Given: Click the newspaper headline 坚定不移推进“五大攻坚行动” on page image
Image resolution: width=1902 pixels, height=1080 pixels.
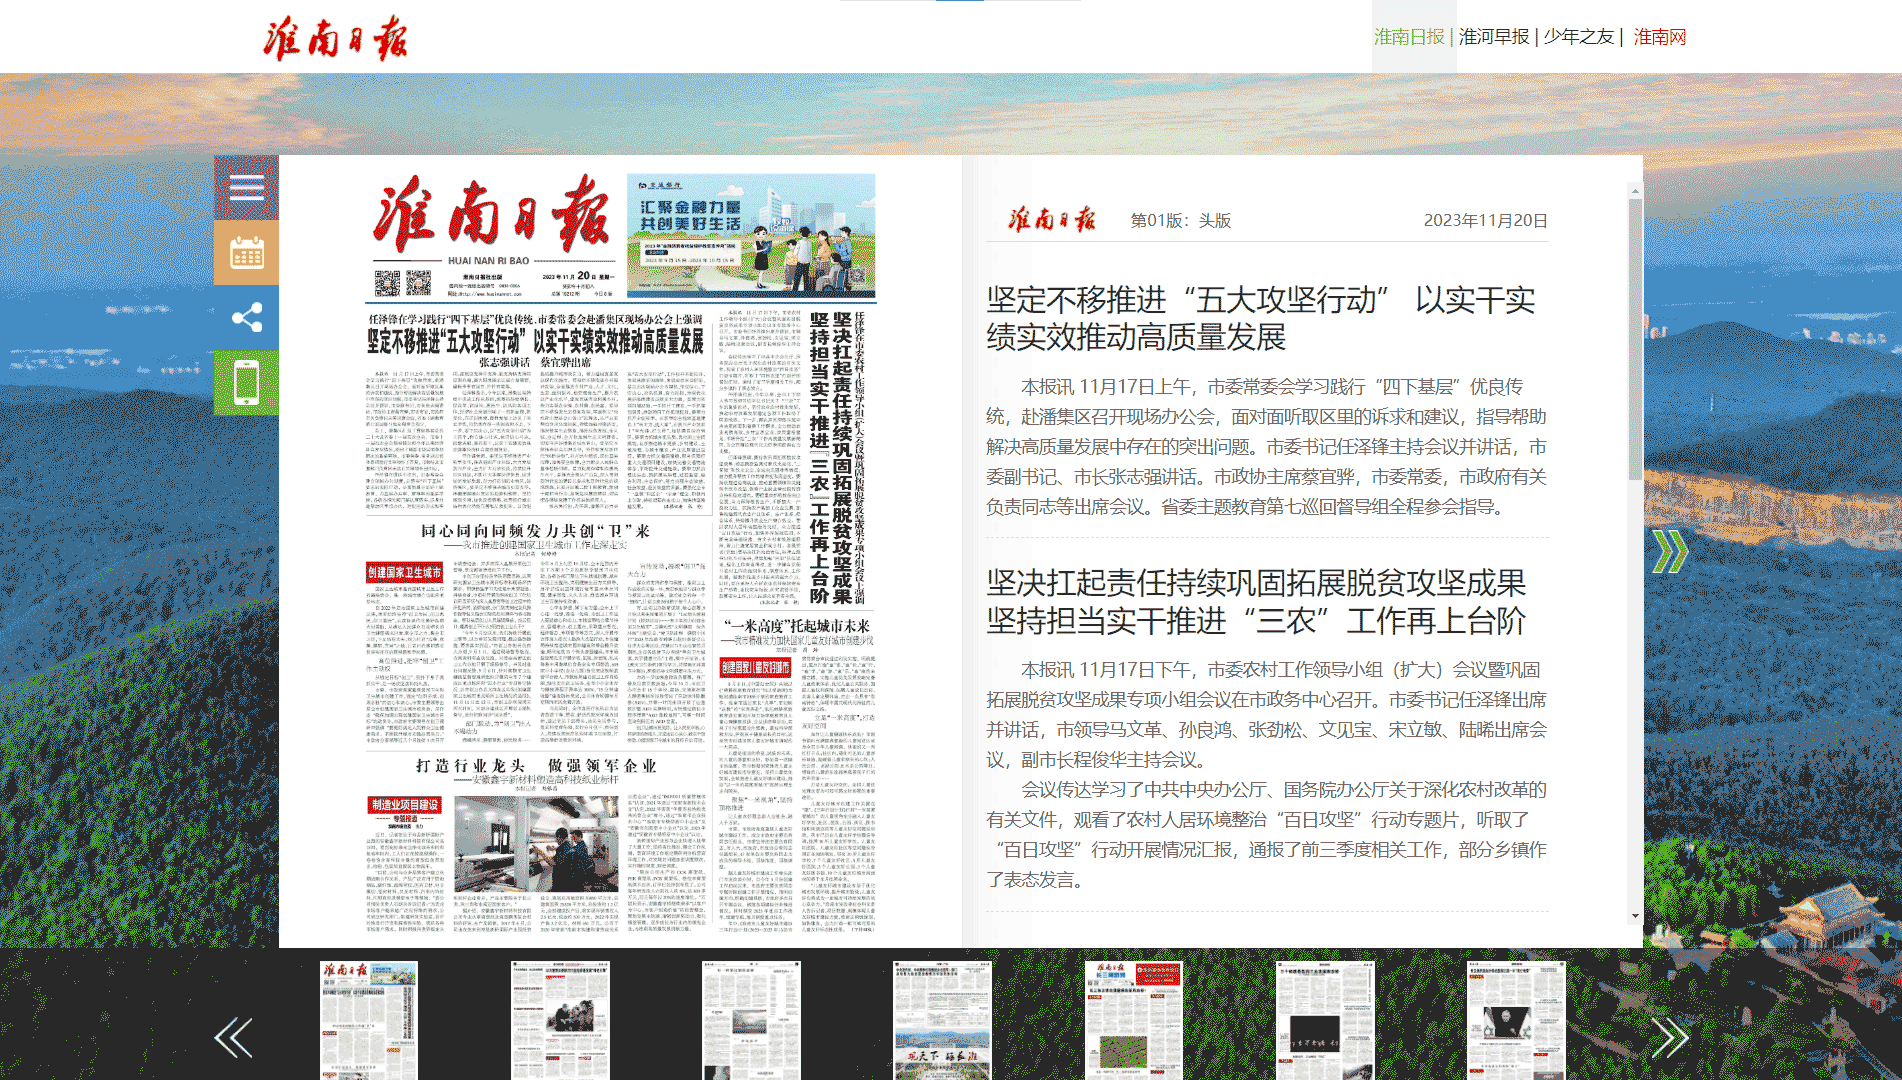Looking at the screenshot, I should (535, 341).
